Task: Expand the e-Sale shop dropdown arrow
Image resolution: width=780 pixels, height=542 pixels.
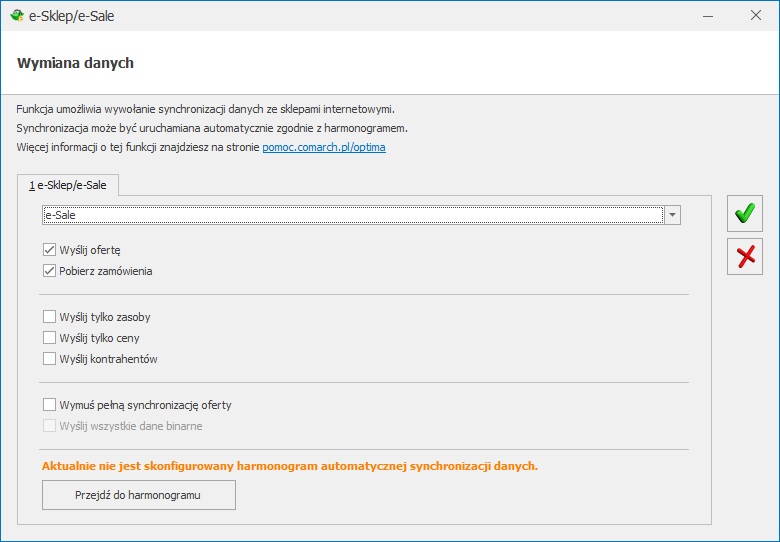Action: [673, 215]
